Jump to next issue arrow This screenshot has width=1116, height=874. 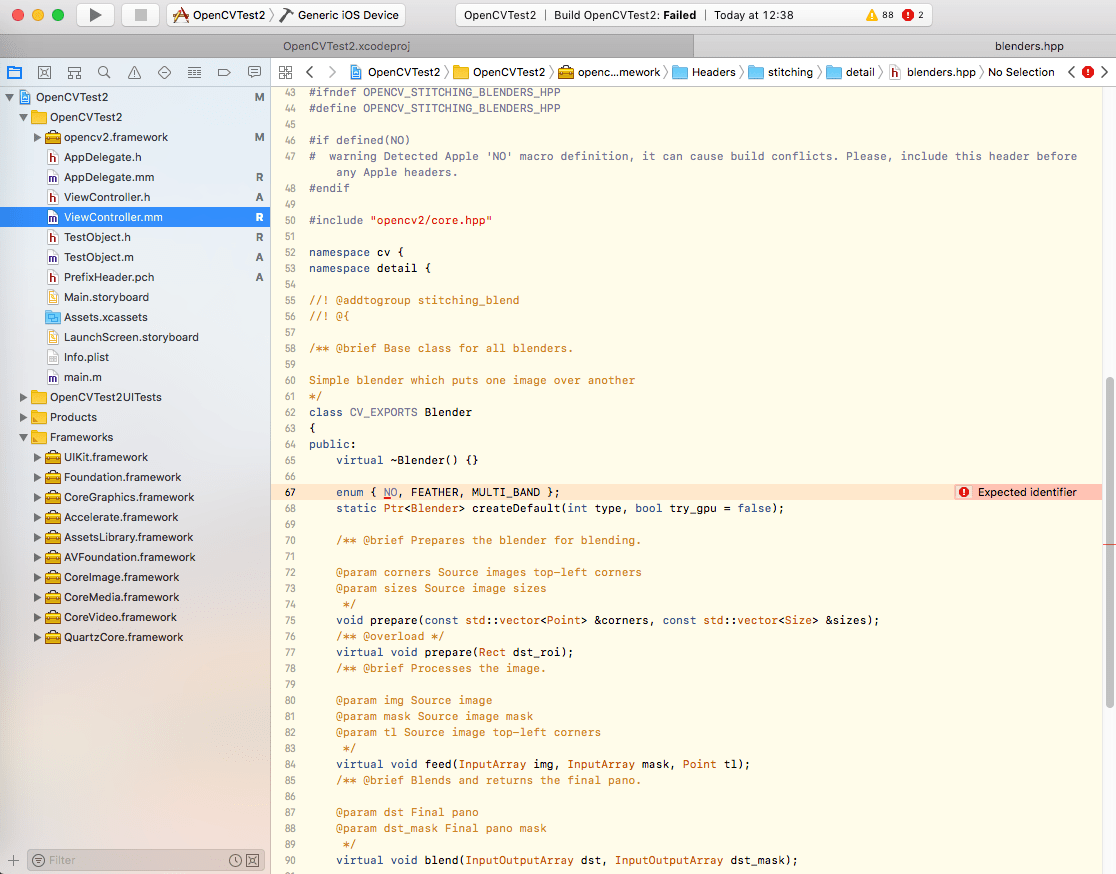click(1105, 72)
